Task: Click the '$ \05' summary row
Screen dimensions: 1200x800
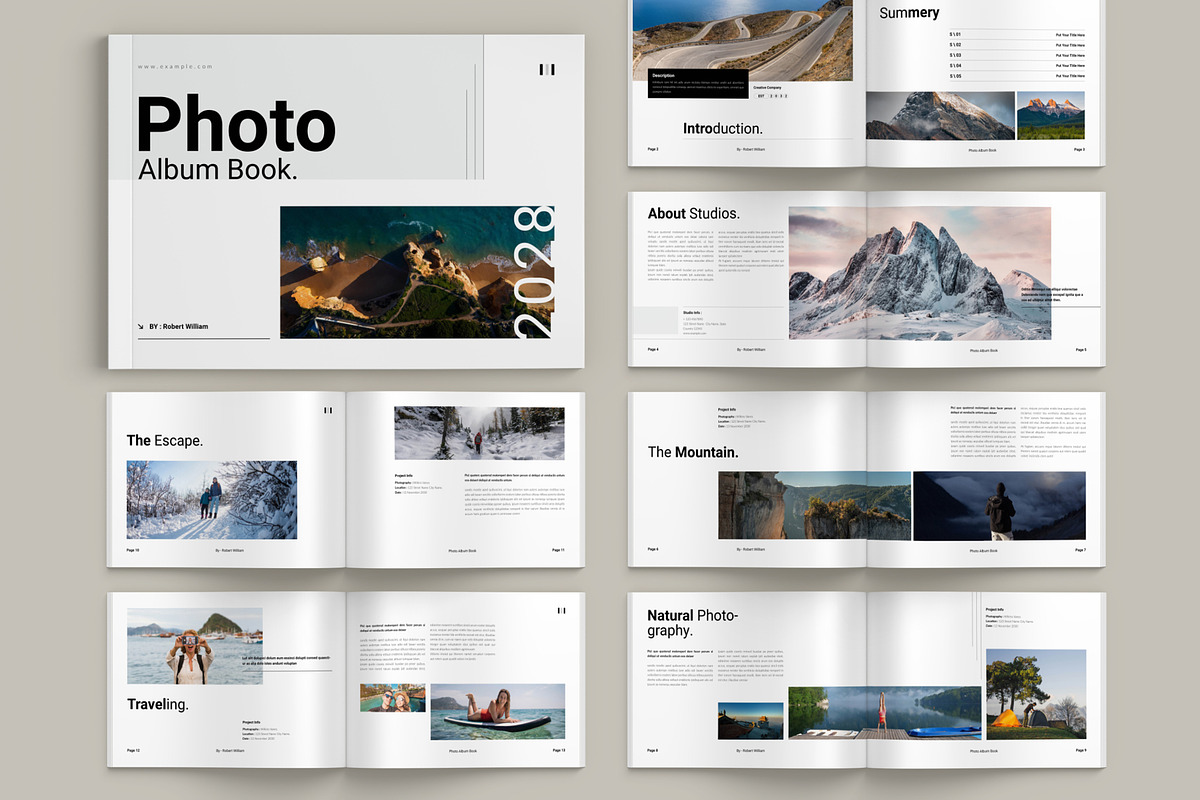Action: (1017, 76)
